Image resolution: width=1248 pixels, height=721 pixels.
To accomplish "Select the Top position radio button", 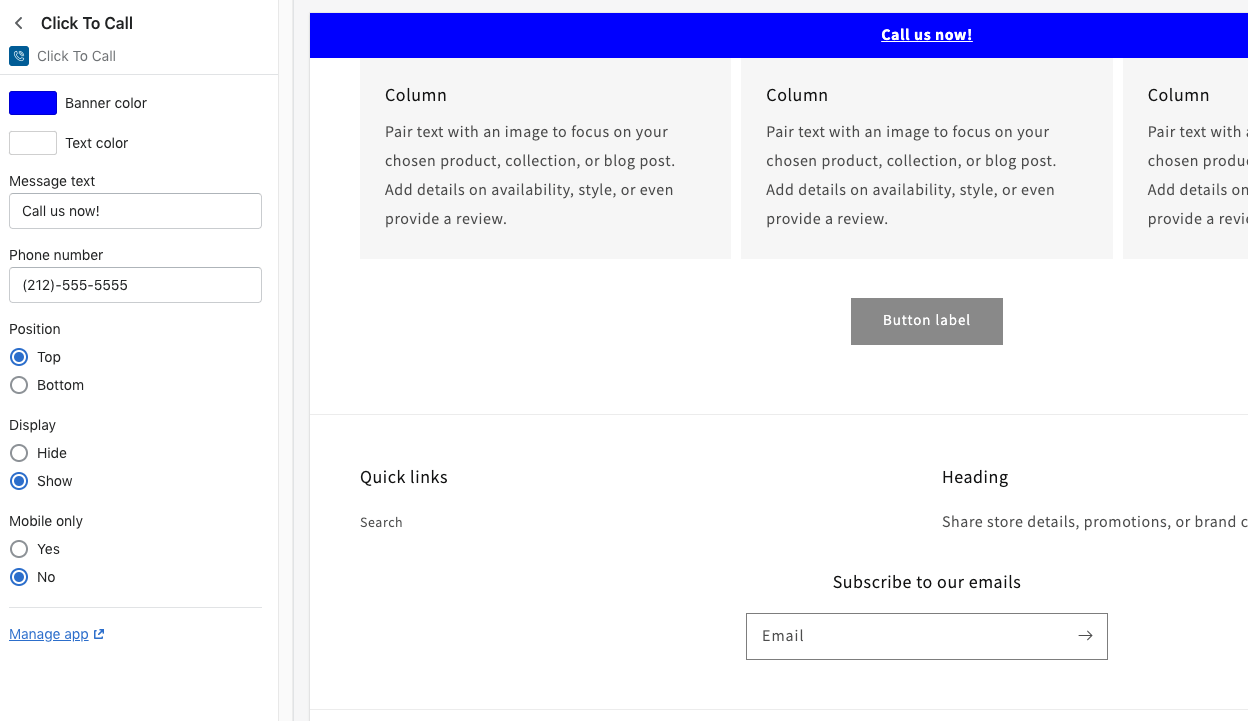I will tap(18, 357).
